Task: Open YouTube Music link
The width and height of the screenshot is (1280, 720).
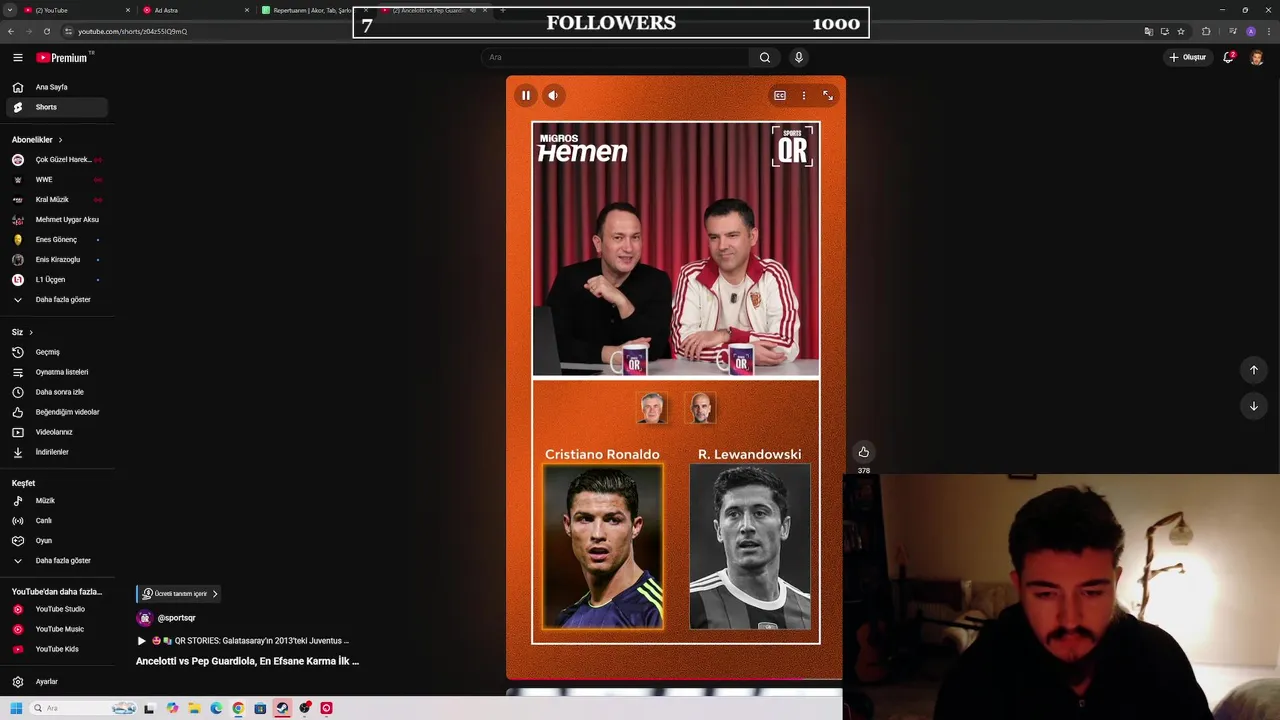Action: click(x=57, y=629)
